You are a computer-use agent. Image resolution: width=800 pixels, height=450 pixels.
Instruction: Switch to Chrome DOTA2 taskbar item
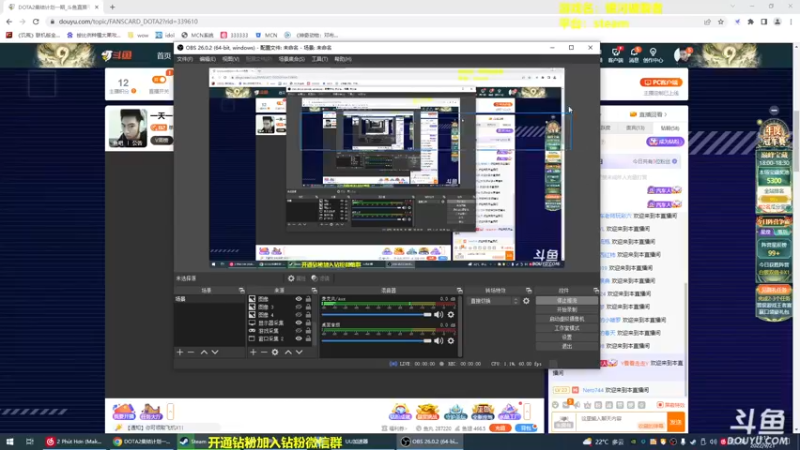[x=143, y=442]
